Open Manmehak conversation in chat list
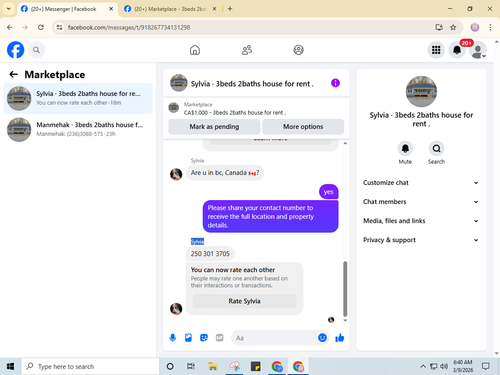Screen dimensions: 500x375 [78, 129]
